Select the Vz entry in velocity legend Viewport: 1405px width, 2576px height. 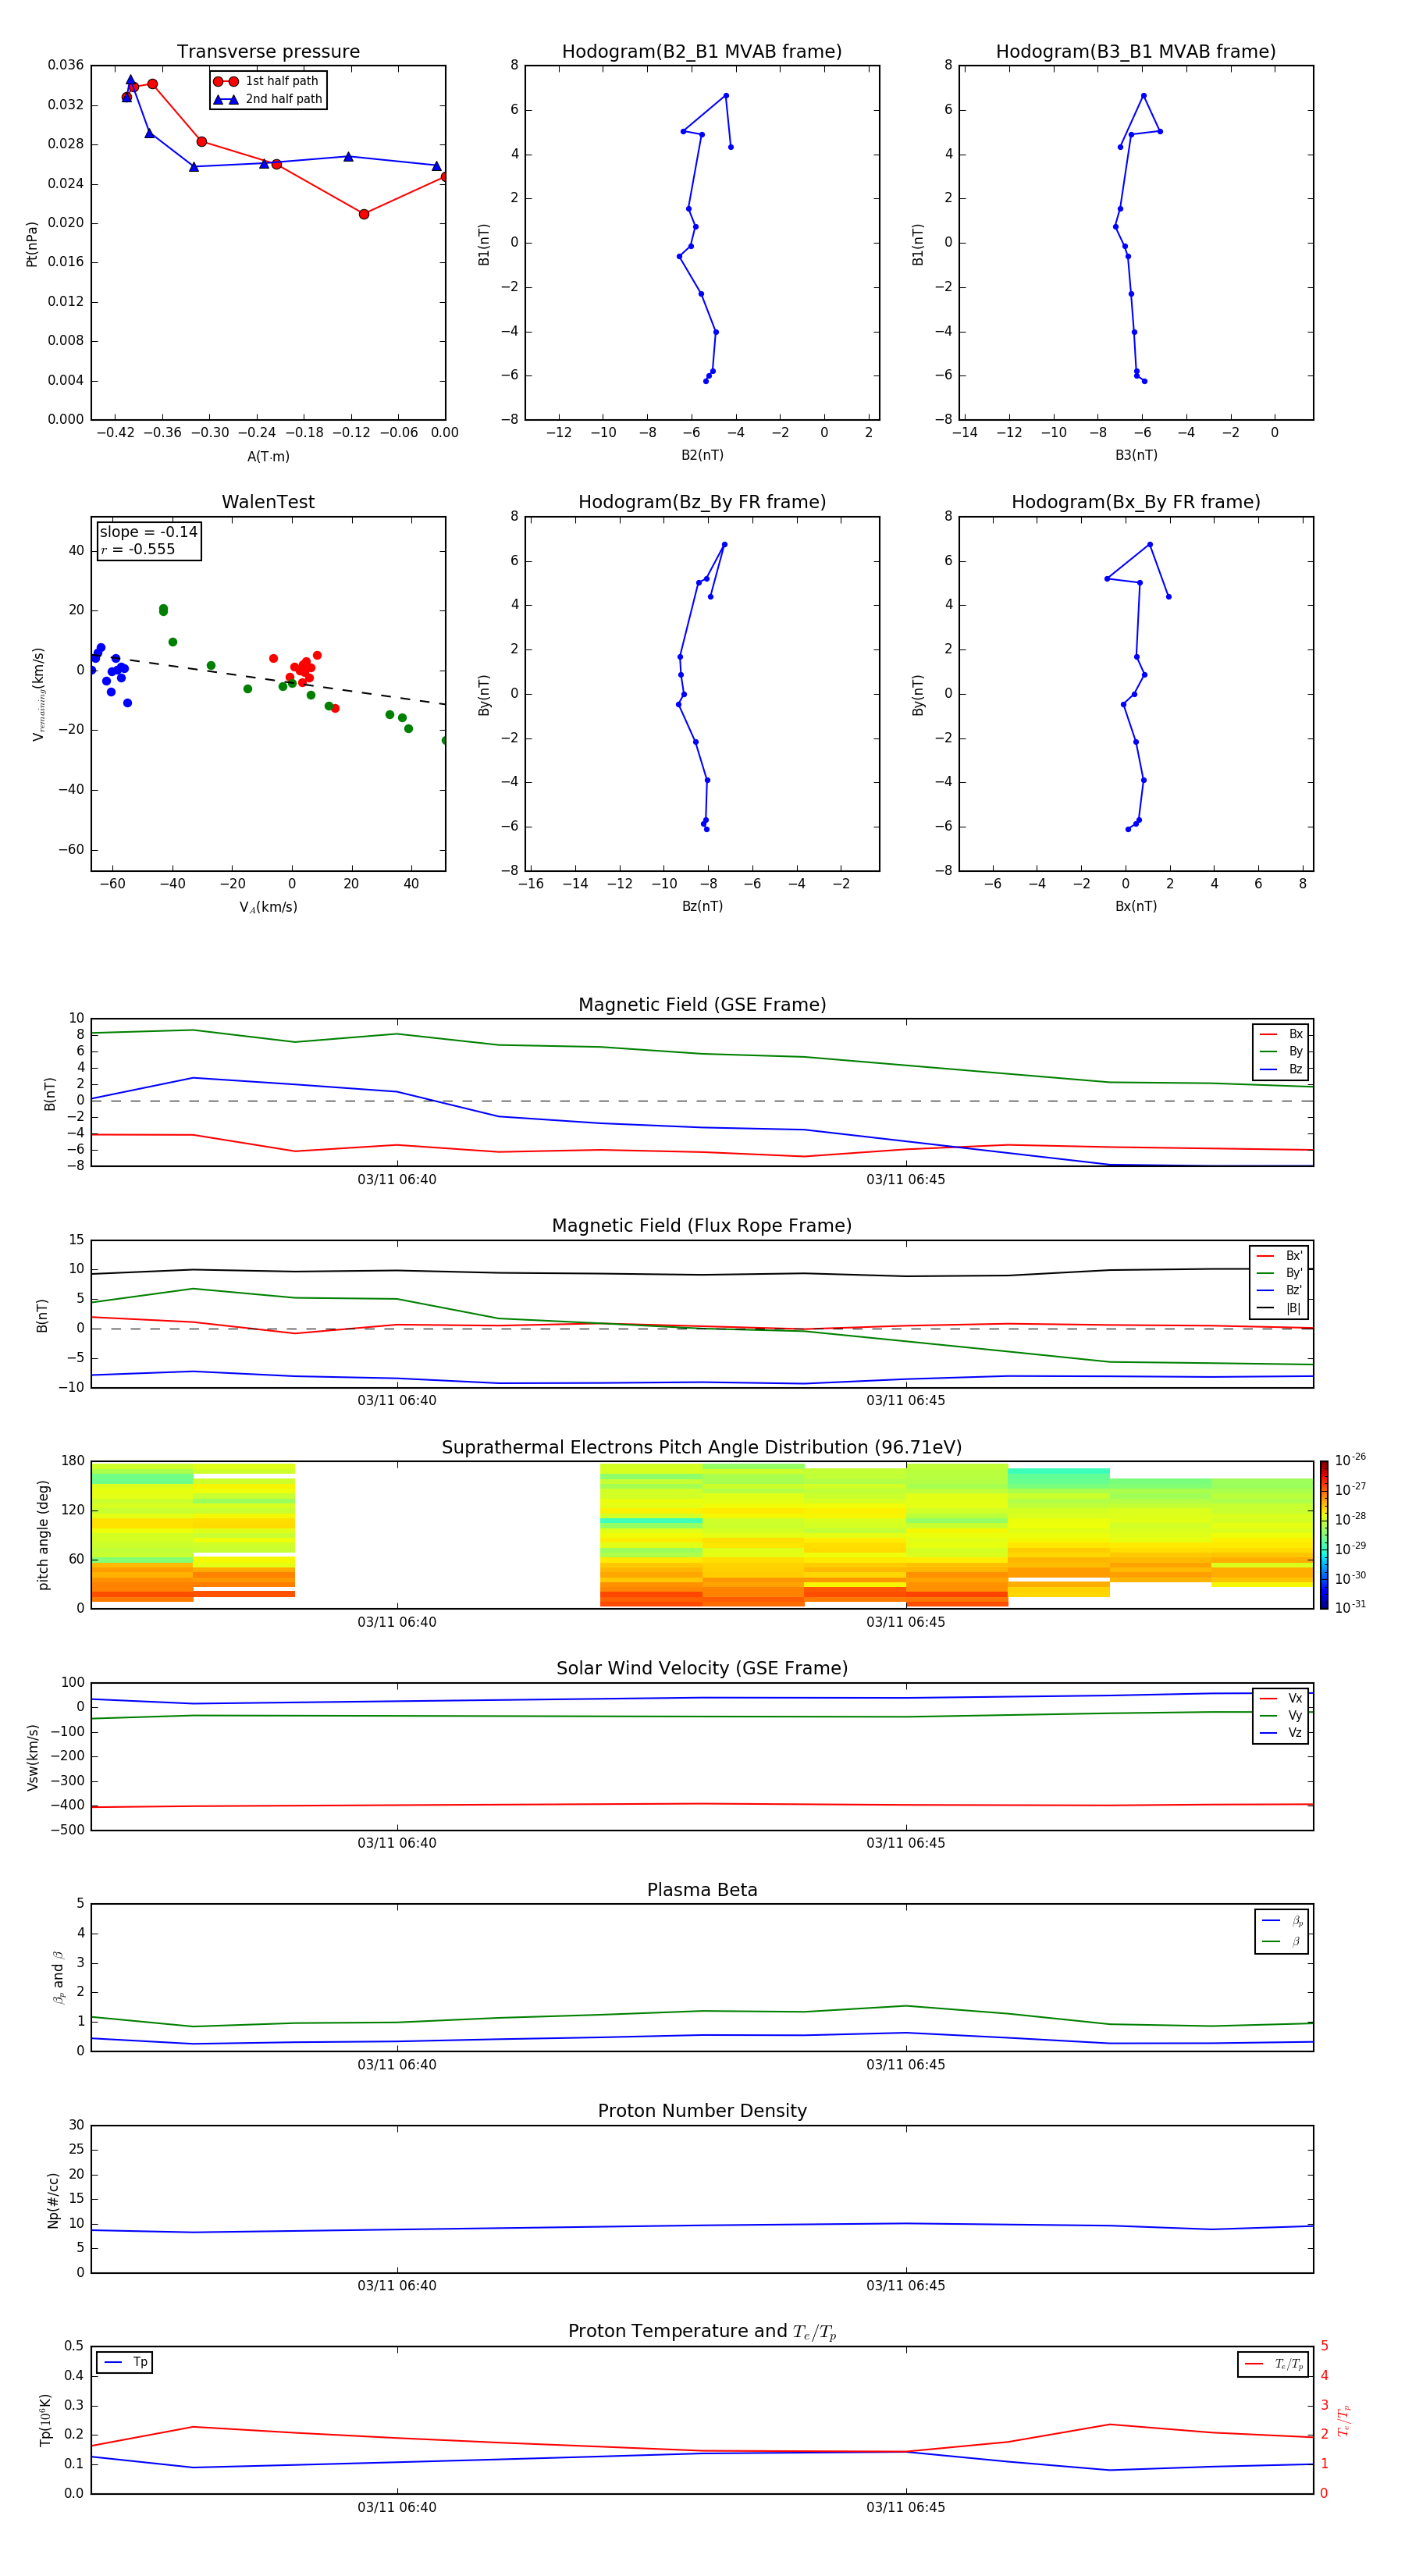(x=1281, y=1733)
